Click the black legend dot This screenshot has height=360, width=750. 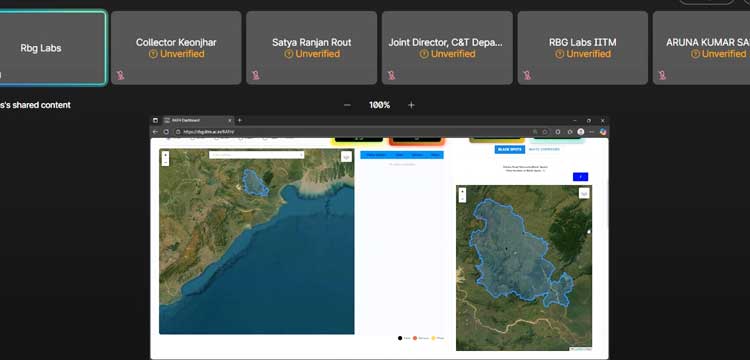[x=400, y=338]
